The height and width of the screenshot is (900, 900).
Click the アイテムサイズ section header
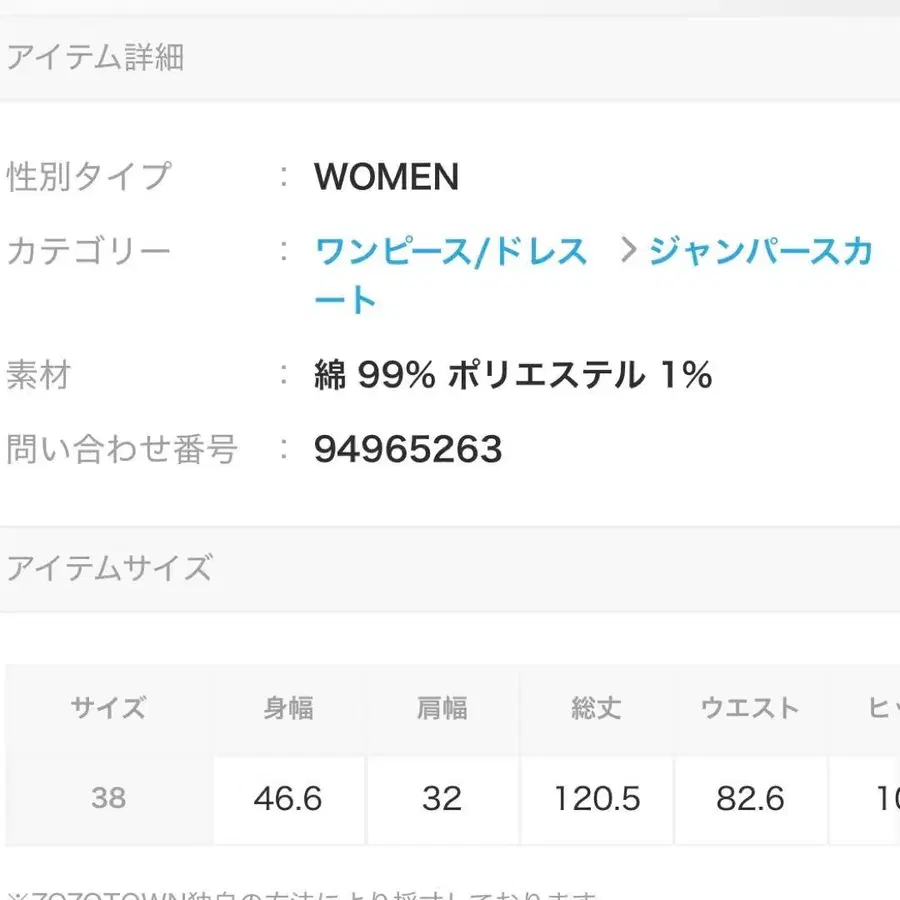point(110,568)
